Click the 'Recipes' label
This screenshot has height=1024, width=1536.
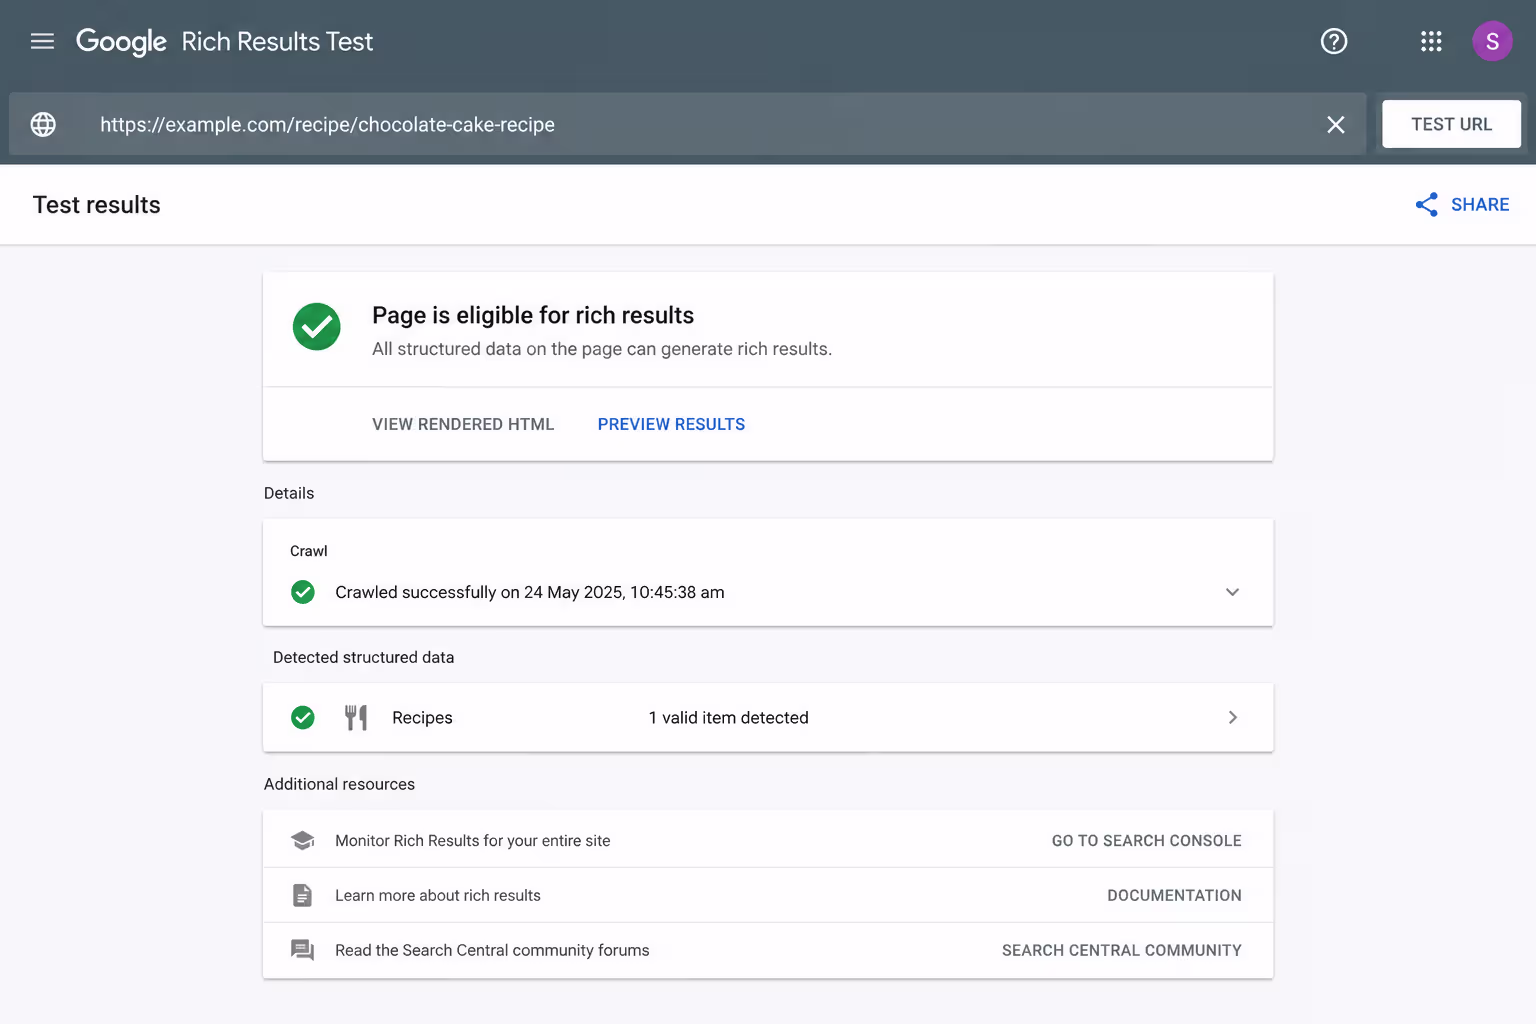pyautogui.click(x=422, y=717)
